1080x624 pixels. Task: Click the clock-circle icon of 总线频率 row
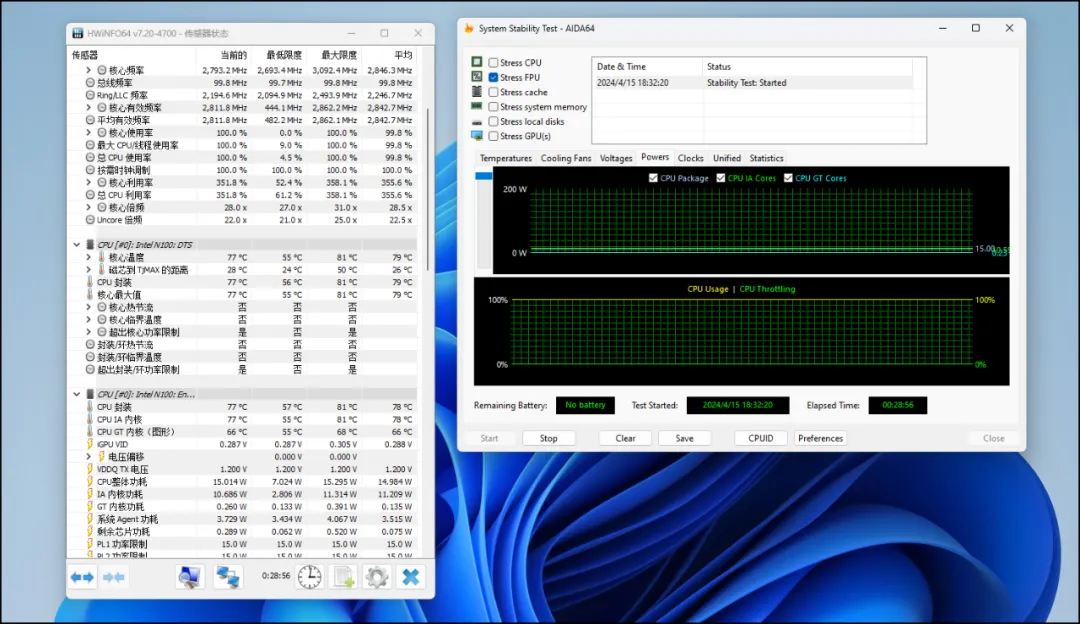(x=90, y=83)
